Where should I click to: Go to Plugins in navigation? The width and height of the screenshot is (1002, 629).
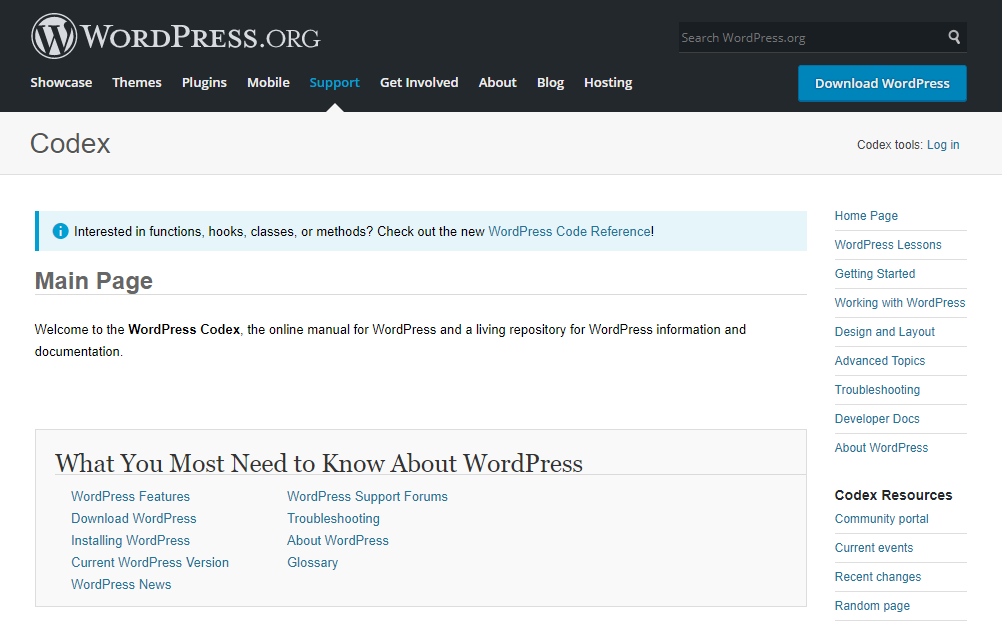204,82
